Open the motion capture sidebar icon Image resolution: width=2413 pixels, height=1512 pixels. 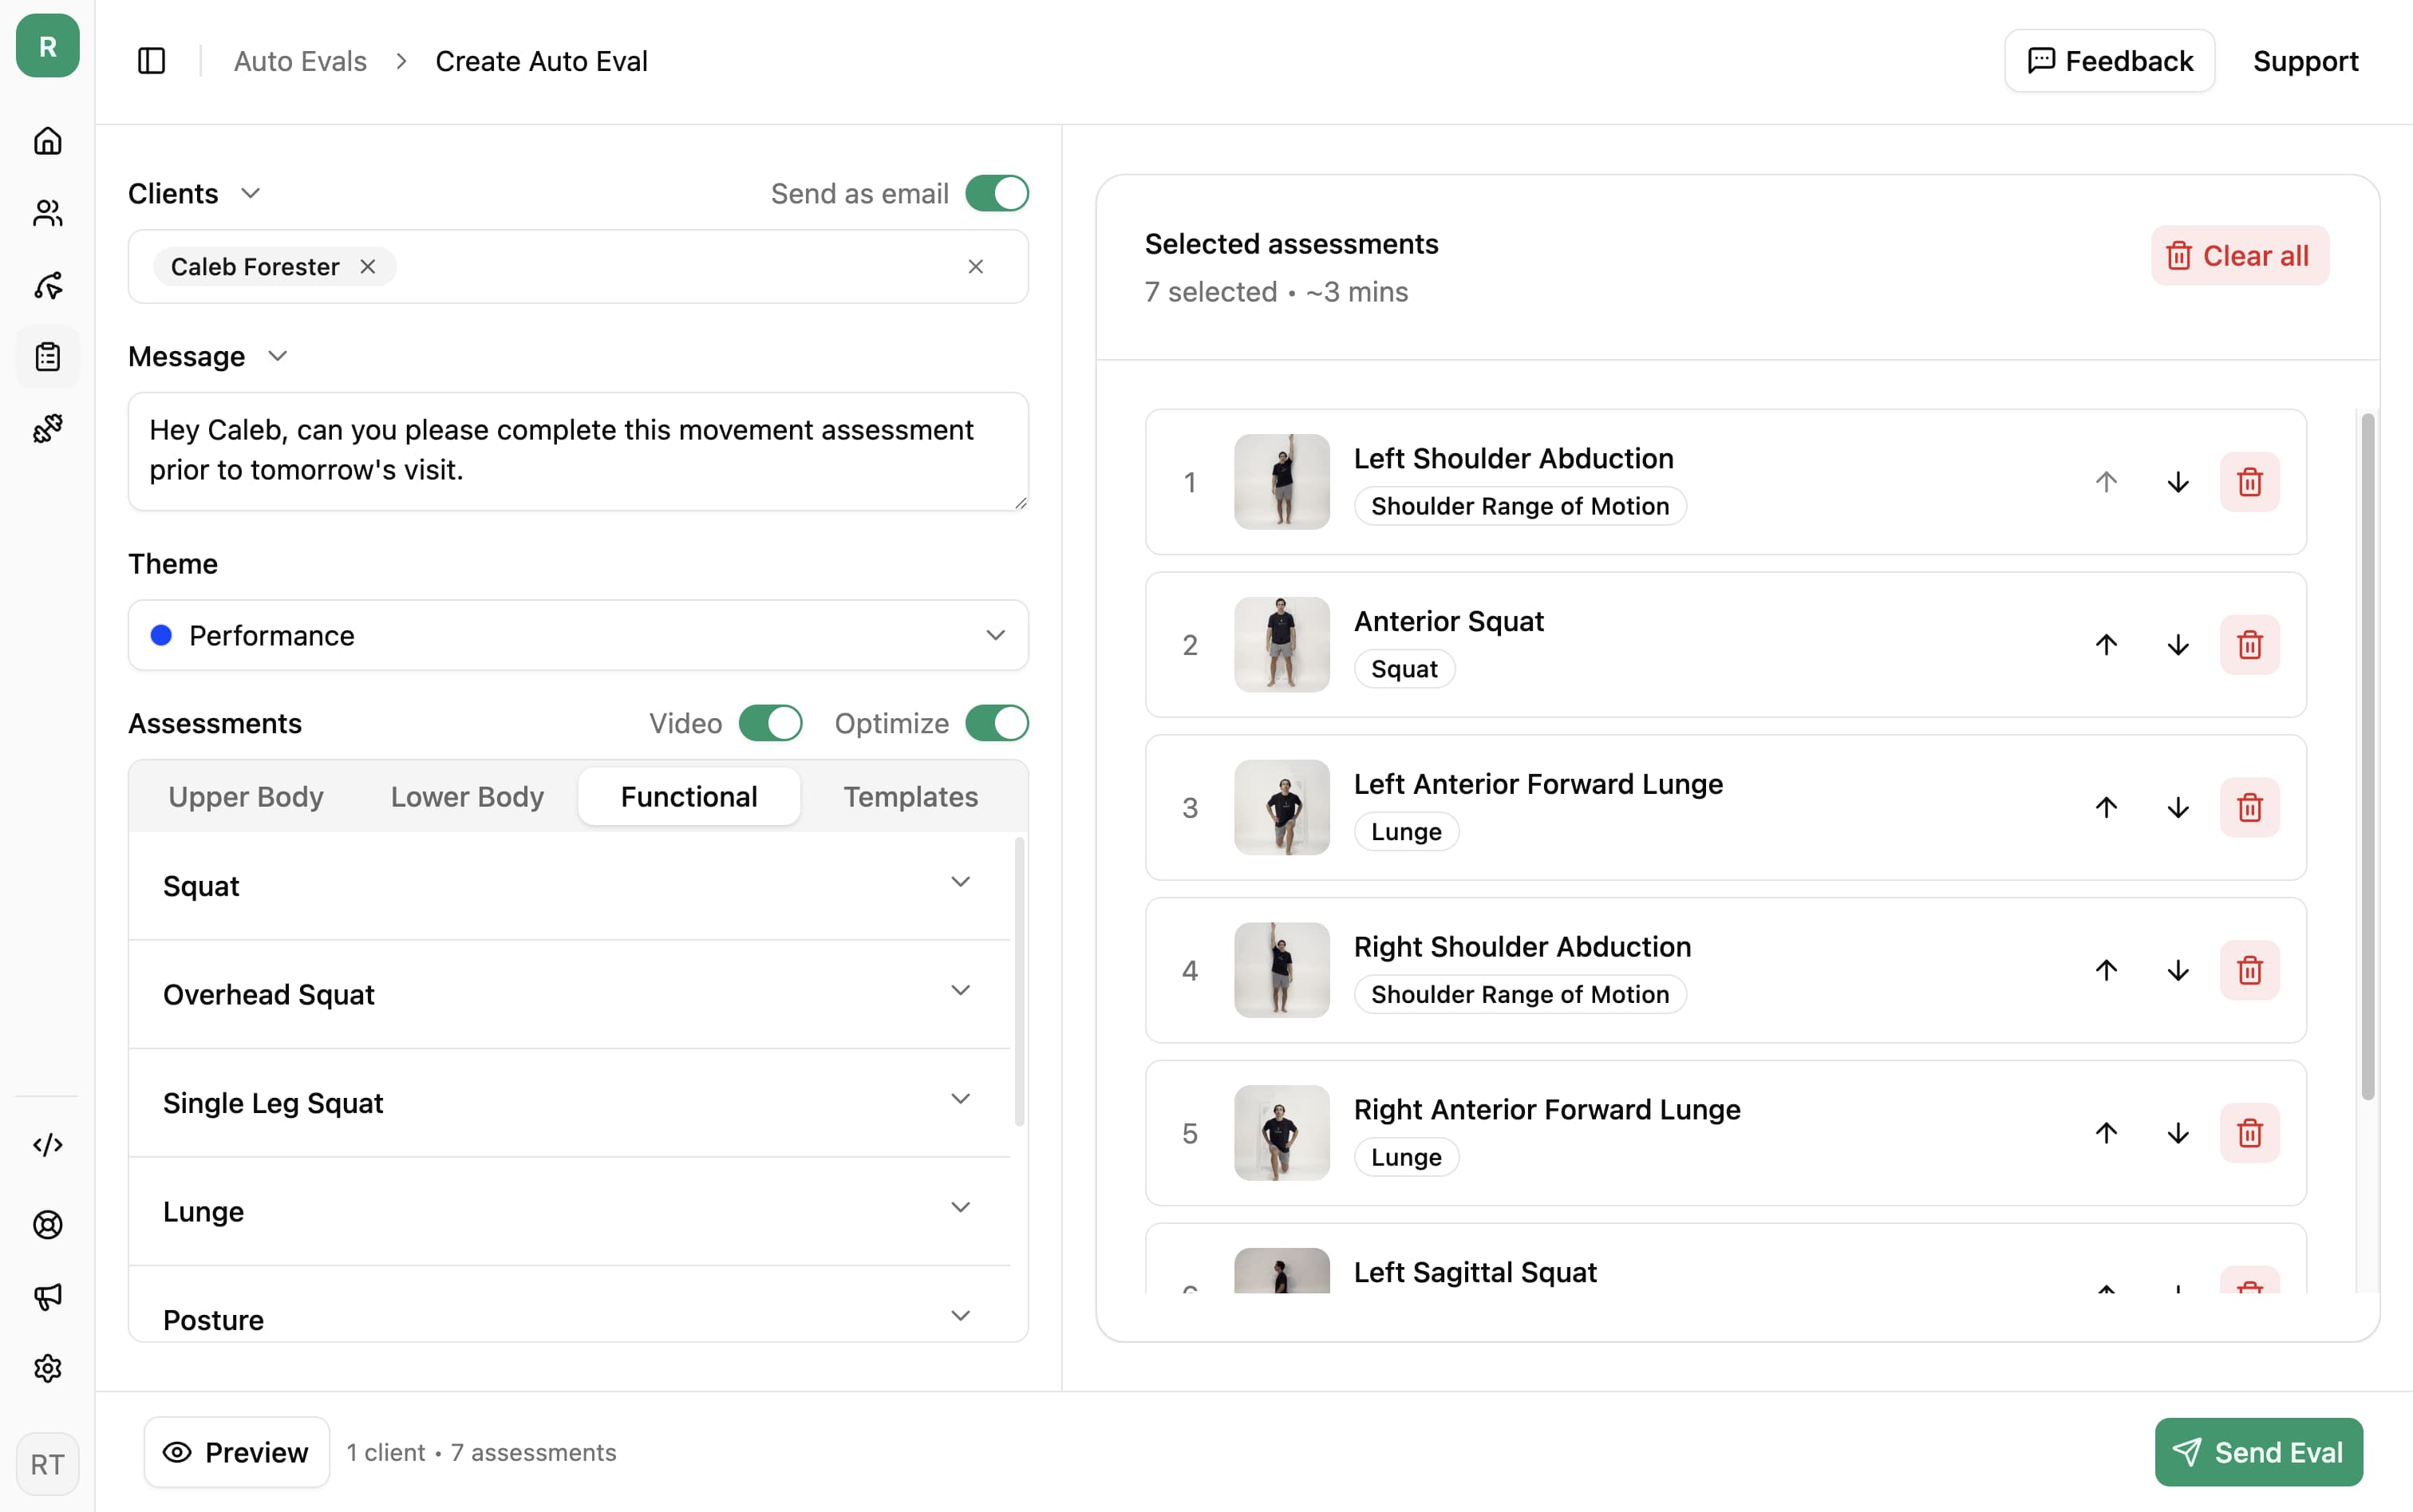coord(47,285)
